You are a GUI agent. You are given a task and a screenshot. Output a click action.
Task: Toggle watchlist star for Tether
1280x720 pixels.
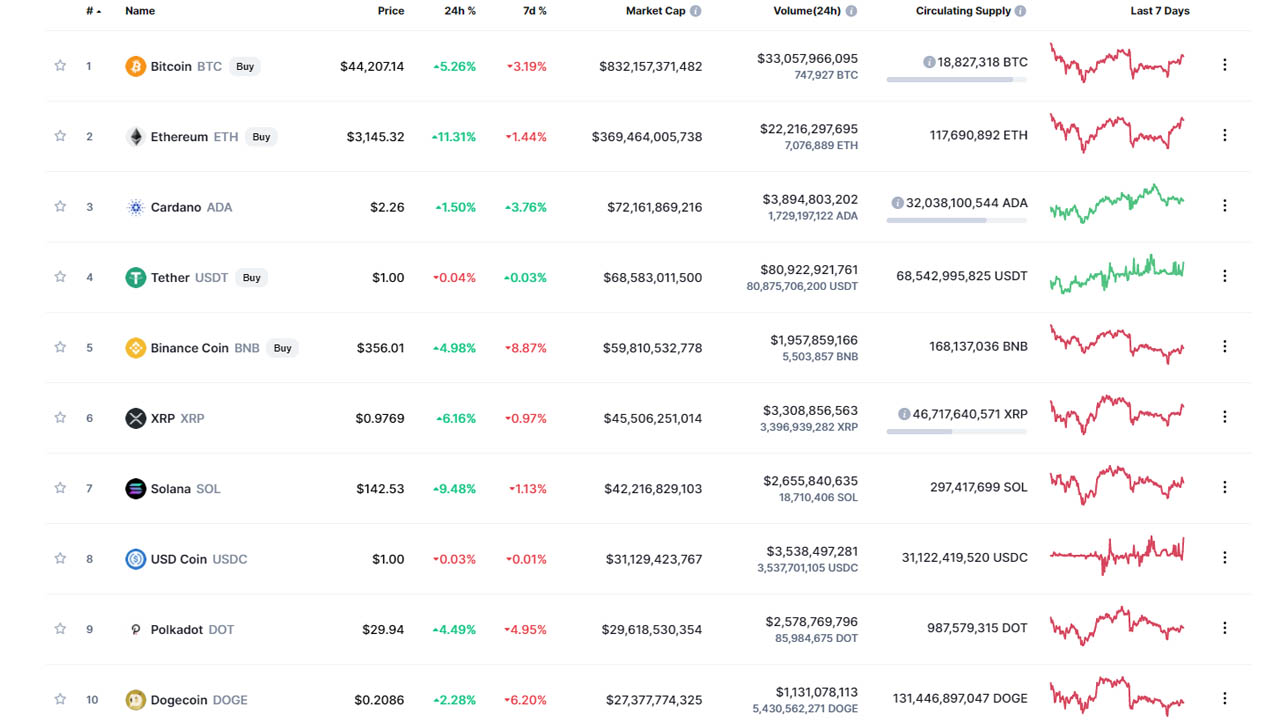pos(60,277)
